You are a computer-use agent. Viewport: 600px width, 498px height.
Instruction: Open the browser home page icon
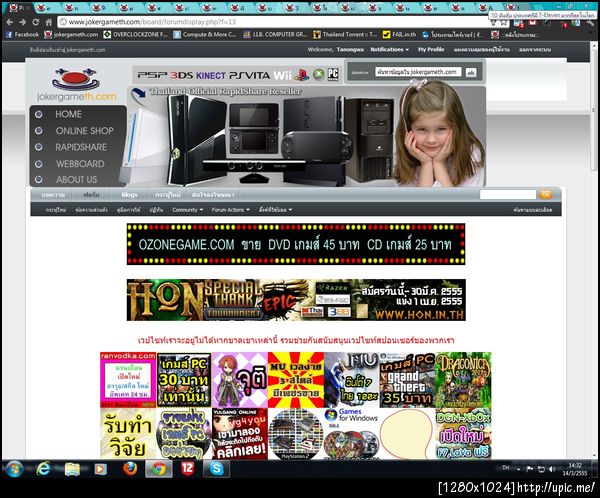coord(49,22)
